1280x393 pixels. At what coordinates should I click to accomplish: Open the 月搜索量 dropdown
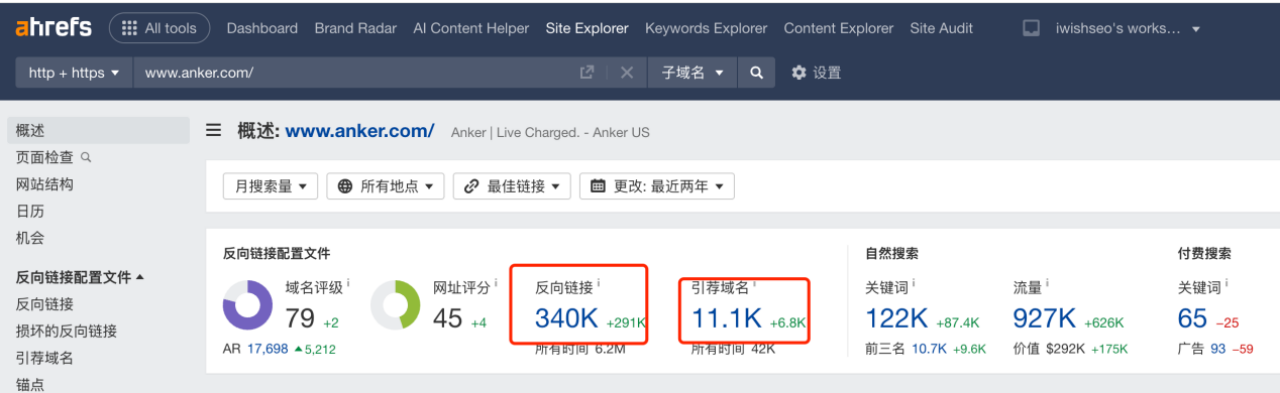pos(270,186)
